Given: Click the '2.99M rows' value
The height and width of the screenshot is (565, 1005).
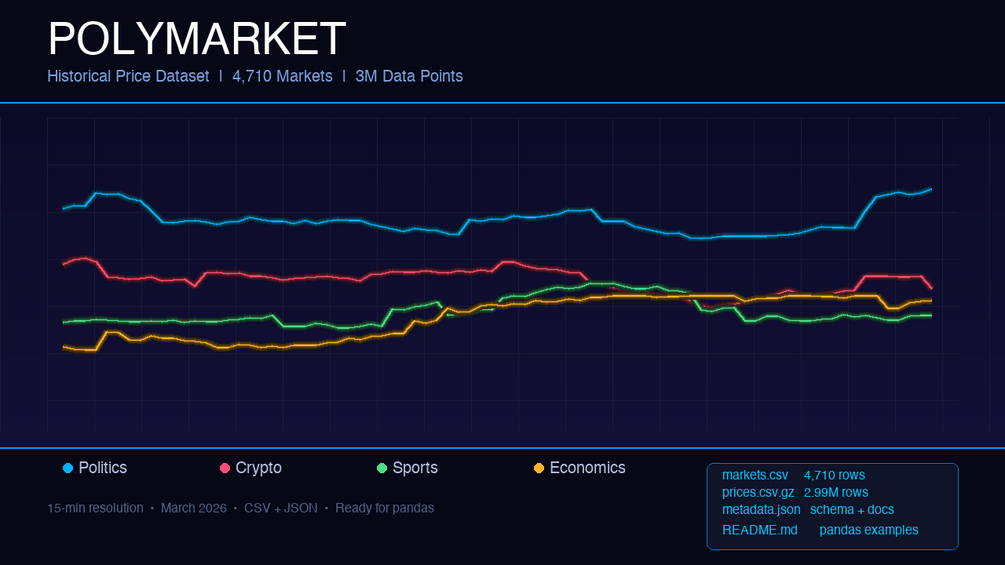Looking at the screenshot, I should coord(836,493).
